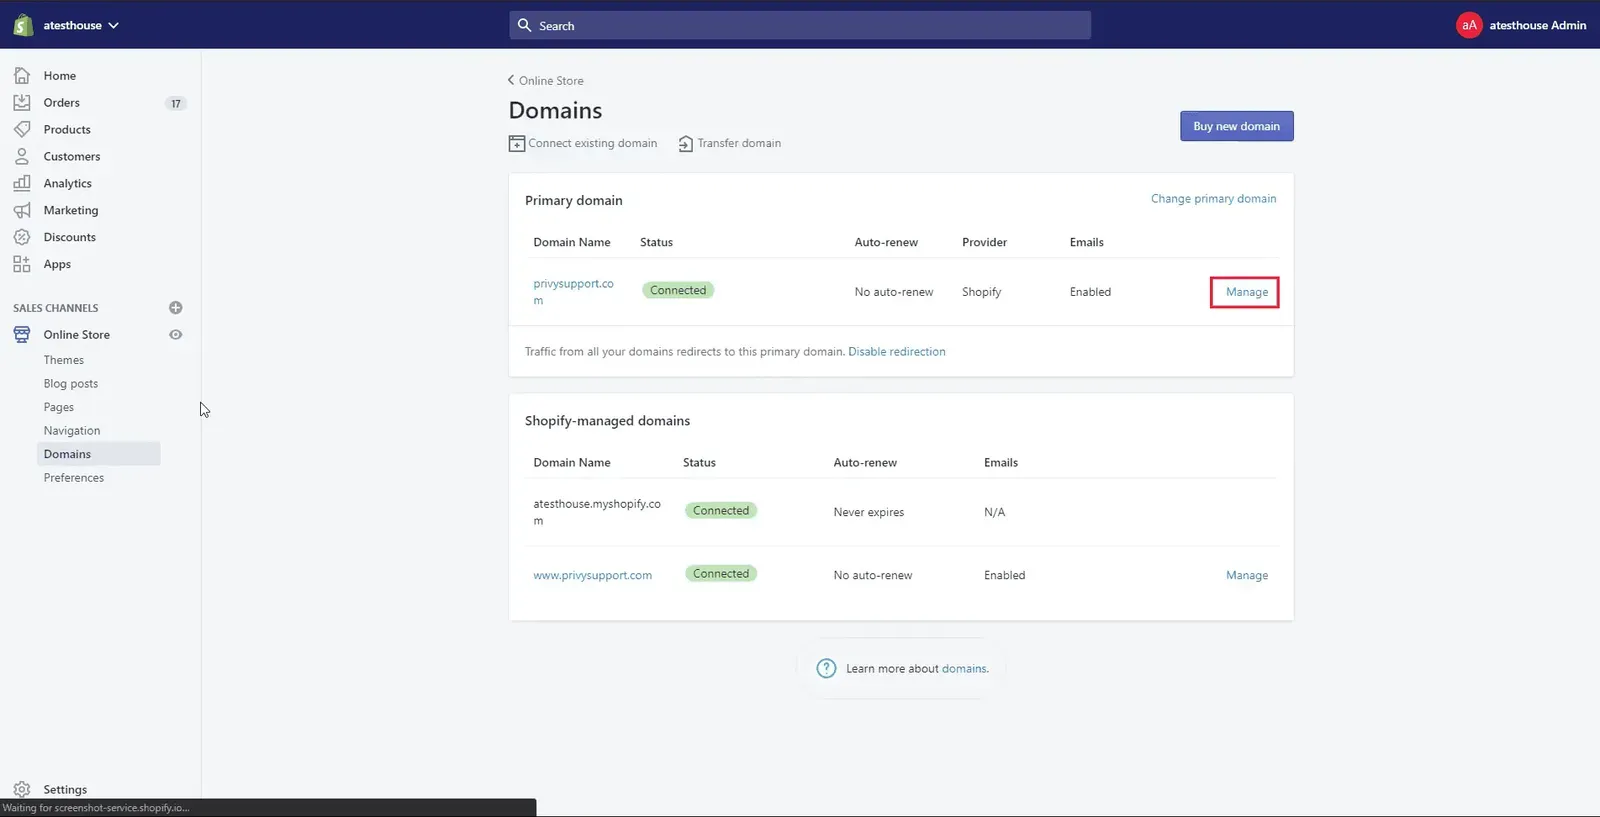Viewport: 1600px width, 817px height.
Task: Click the Settings gear icon
Action: pyautogui.click(x=22, y=789)
